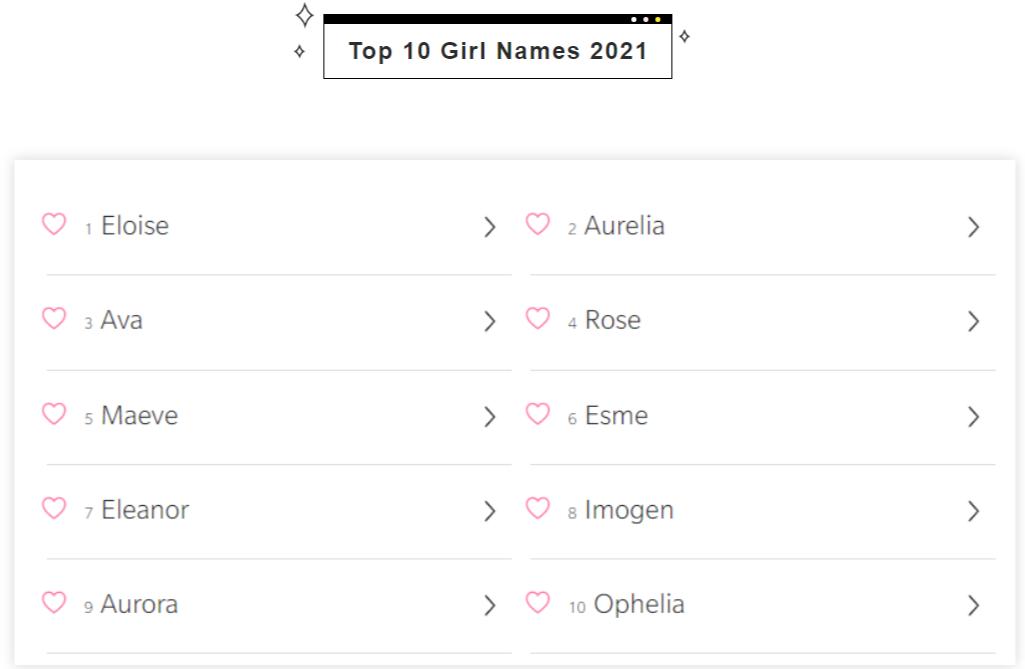
Task: Open the Esme name entry
Action: coord(616,416)
